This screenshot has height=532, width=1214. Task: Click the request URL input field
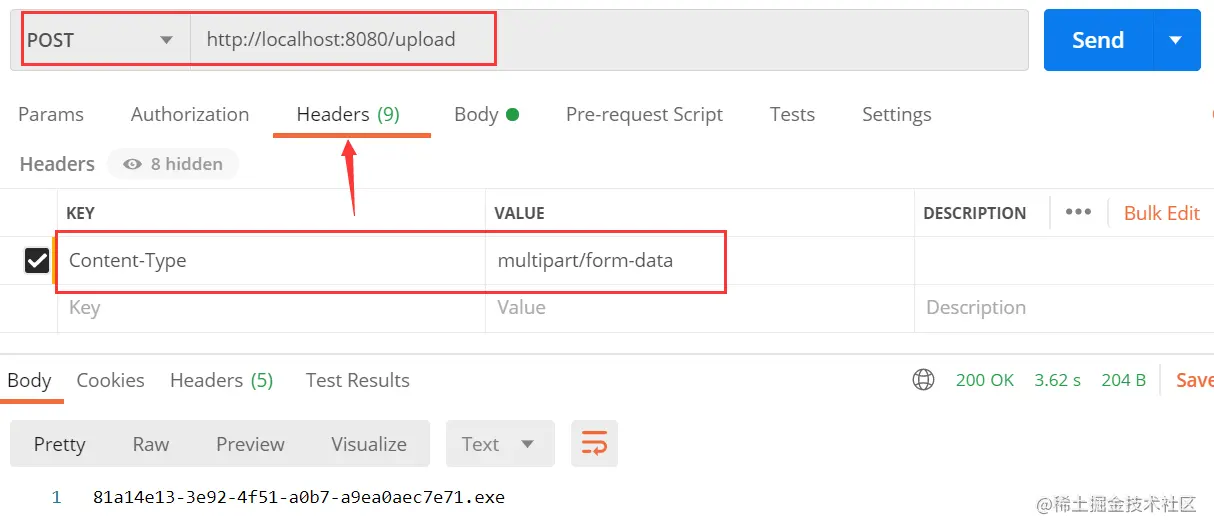point(609,40)
